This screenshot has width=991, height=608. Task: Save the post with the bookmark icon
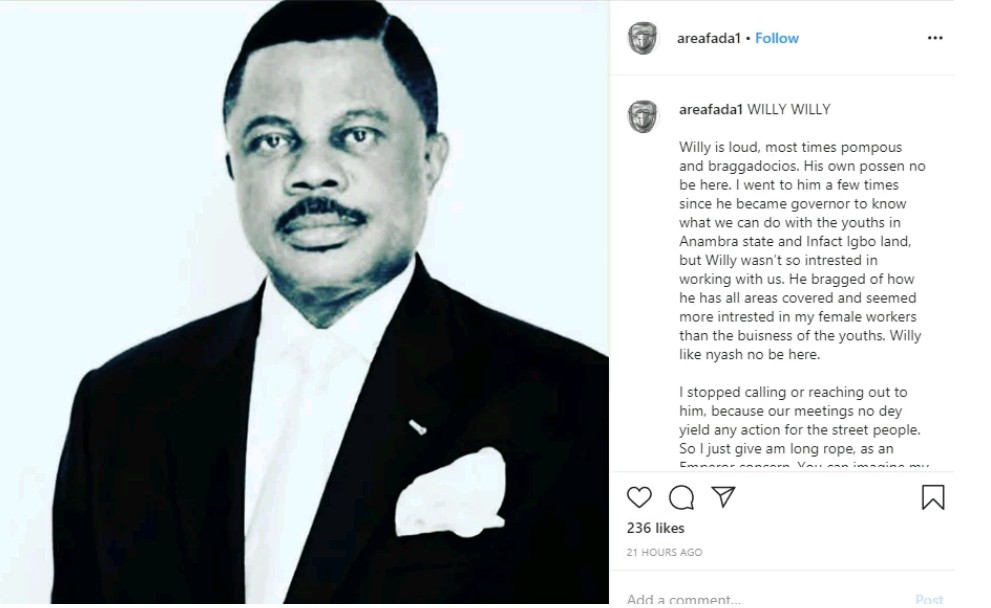(932, 497)
